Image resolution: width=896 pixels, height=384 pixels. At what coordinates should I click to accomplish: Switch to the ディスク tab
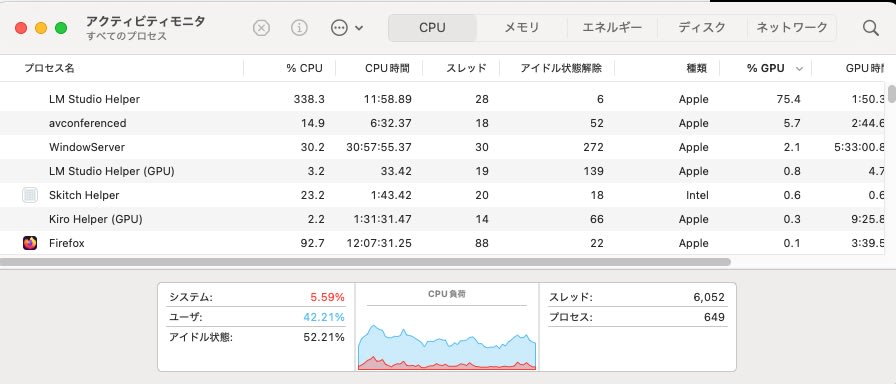702,27
